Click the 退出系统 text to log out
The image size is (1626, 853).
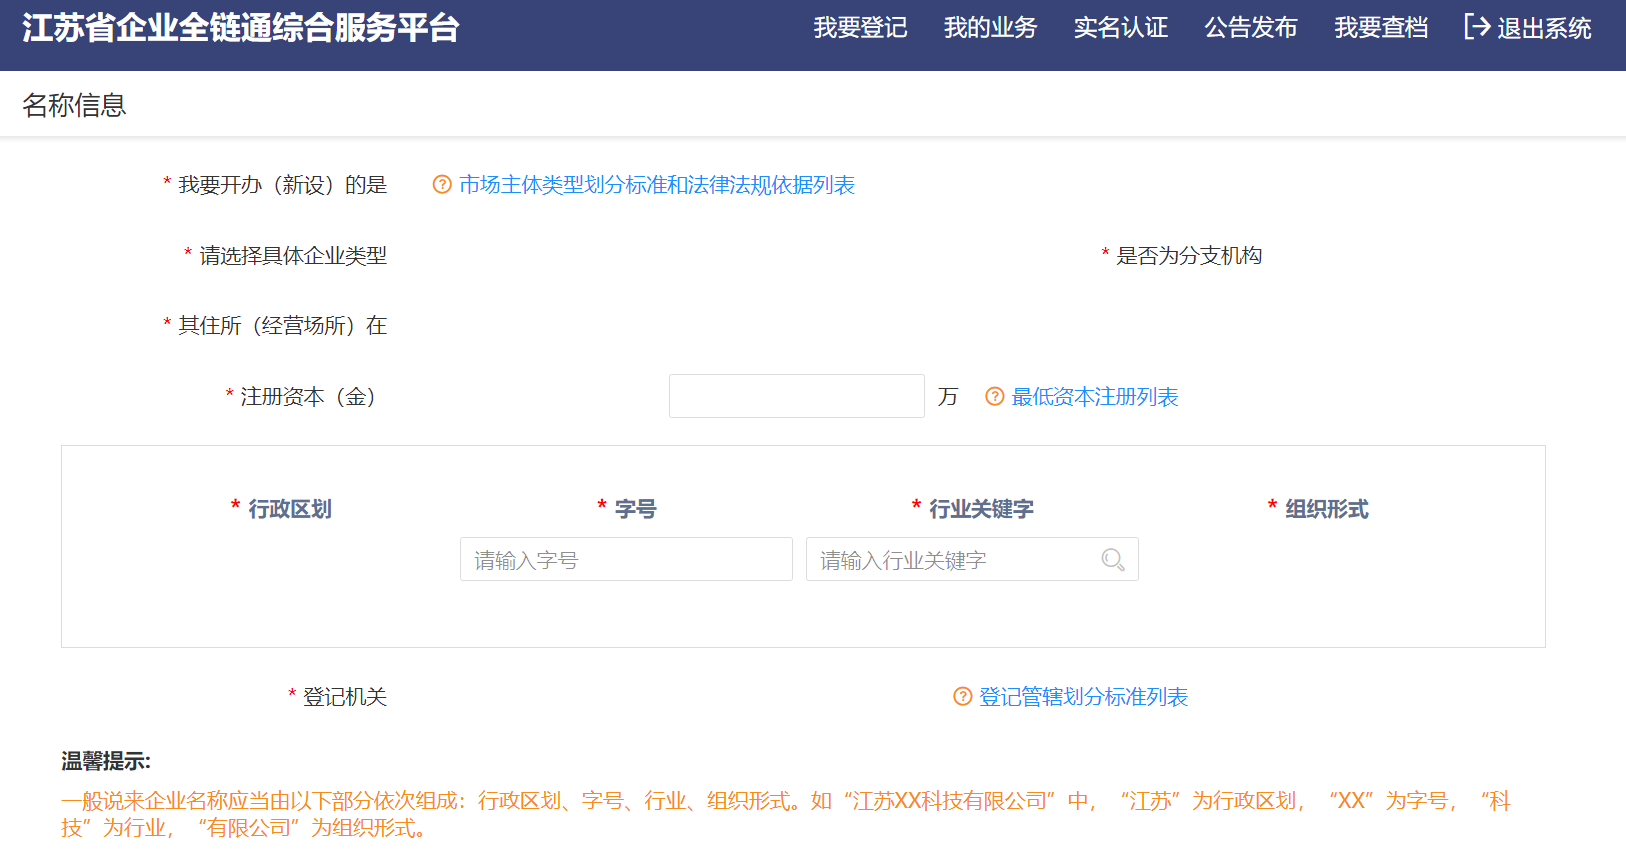pos(1544,28)
